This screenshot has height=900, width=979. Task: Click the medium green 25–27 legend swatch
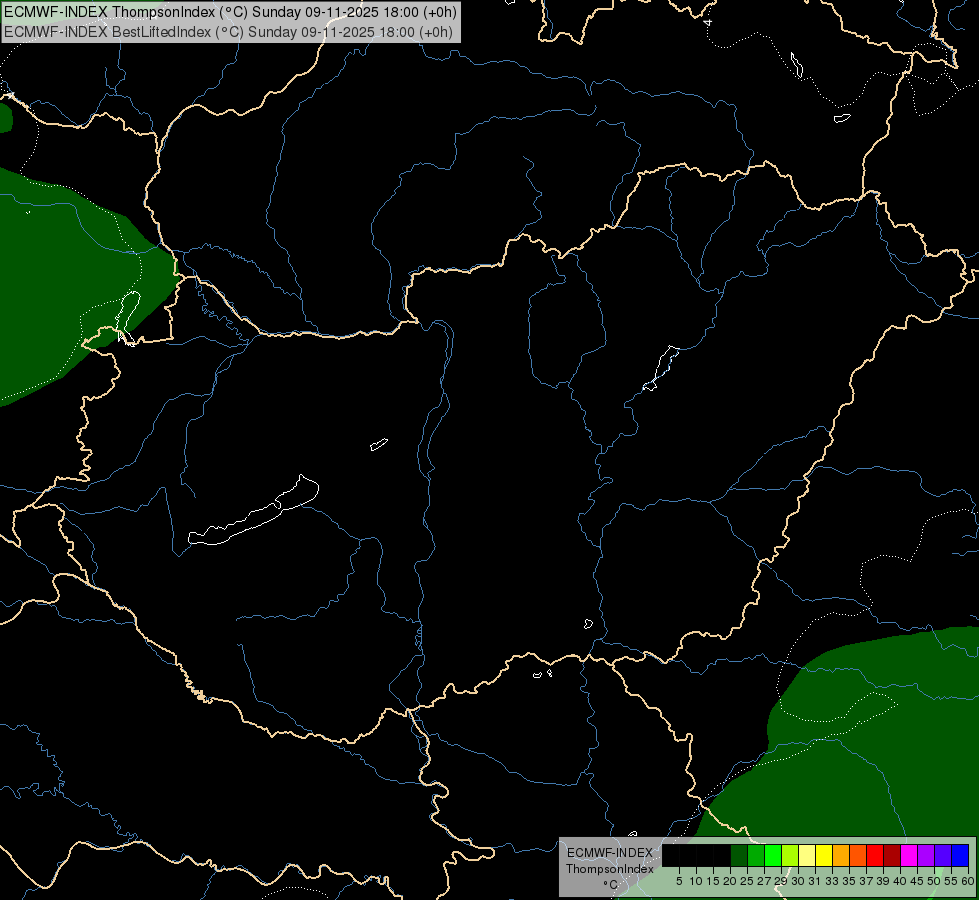point(756,855)
